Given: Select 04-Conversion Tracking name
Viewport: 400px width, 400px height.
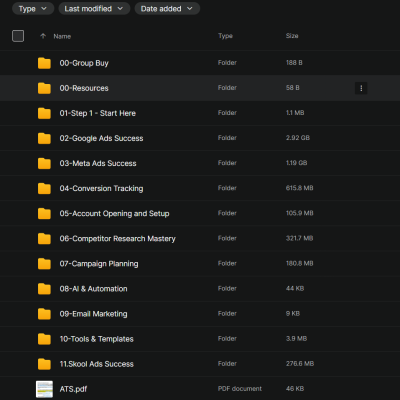Looking at the screenshot, I should coord(101,188).
